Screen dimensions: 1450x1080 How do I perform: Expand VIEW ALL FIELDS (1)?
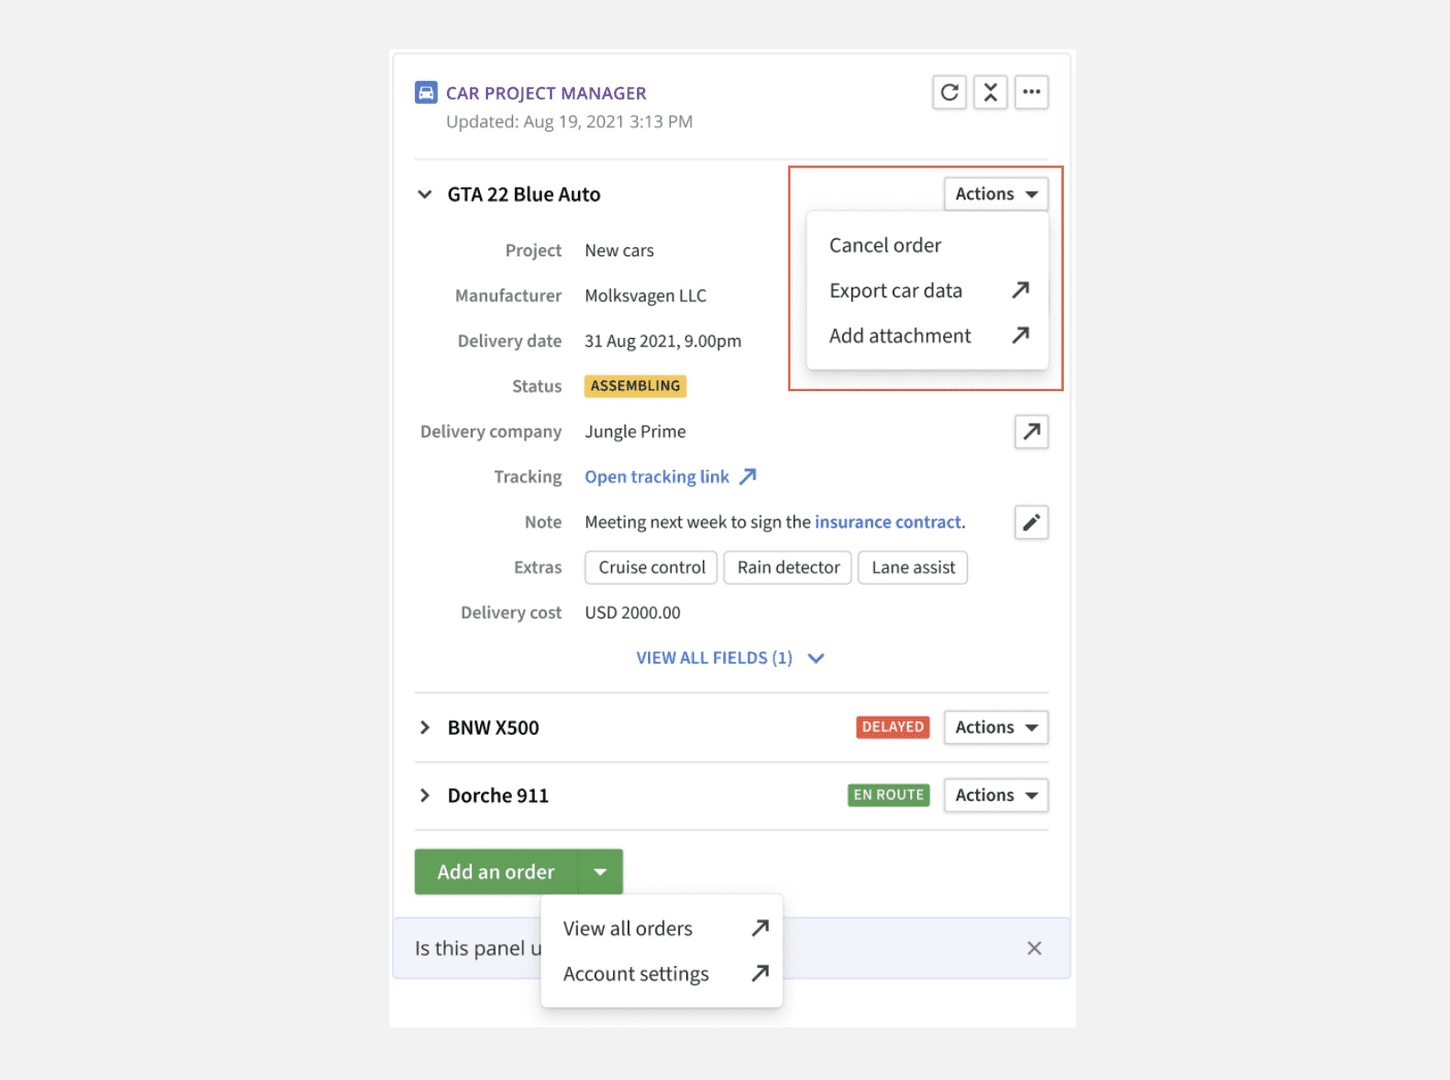[x=730, y=658]
